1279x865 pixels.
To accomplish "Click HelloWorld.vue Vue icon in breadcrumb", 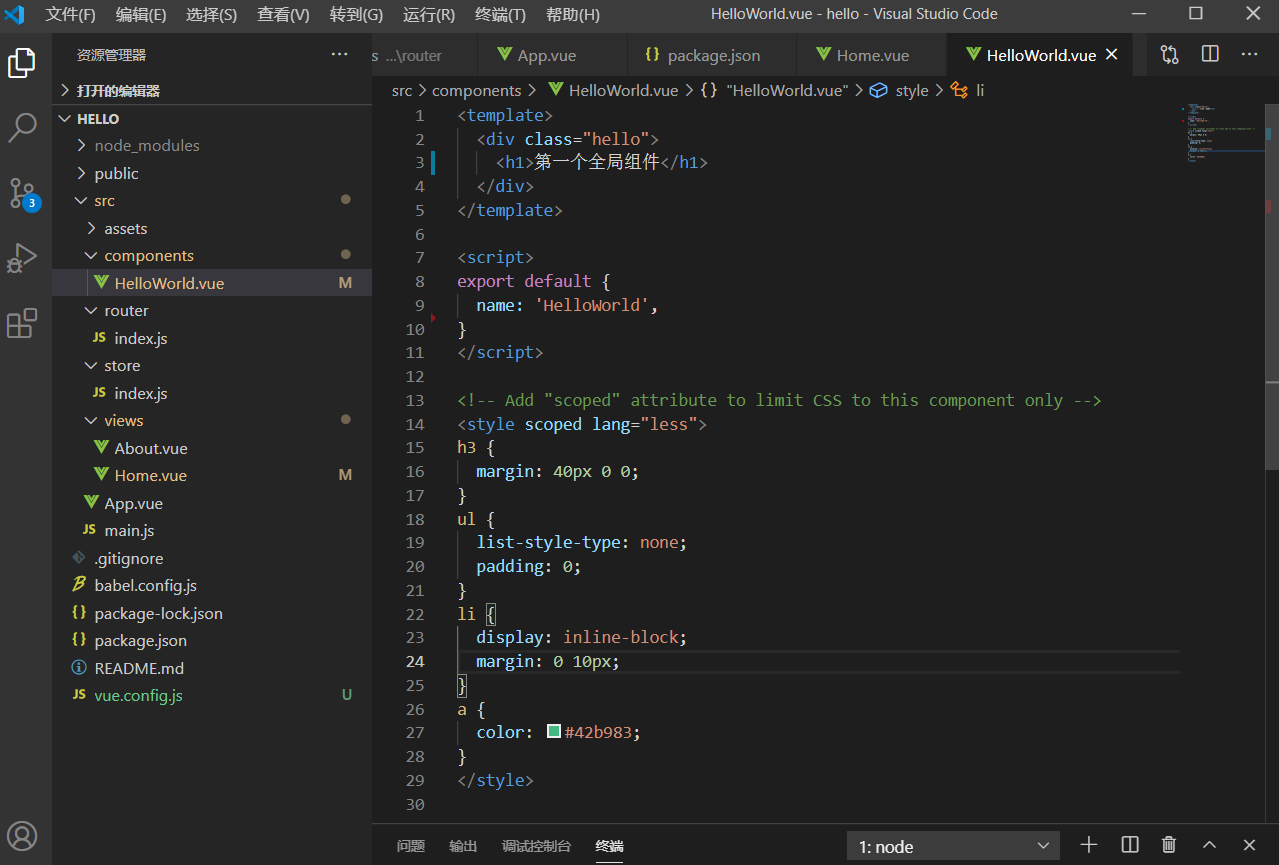I will click(556, 90).
